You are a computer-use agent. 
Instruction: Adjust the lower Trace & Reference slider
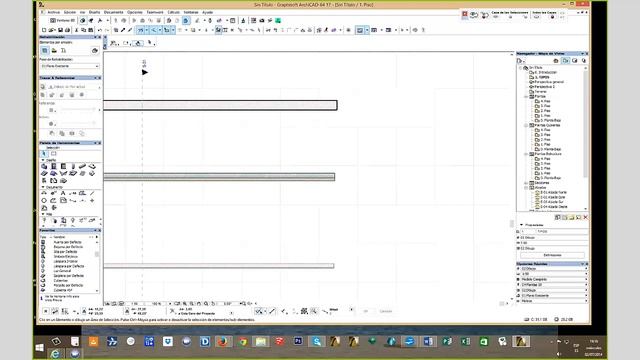tap(78, 123)
